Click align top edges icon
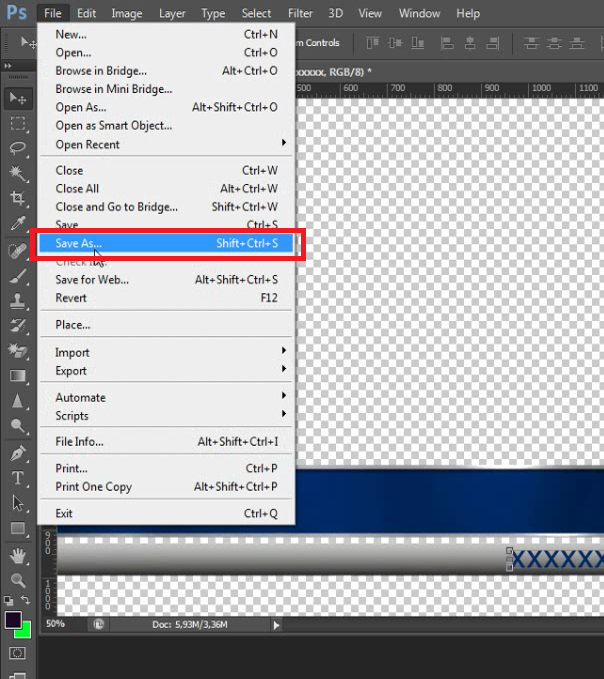This screenshot has height=679, width=604. click(x=372, y=43)
